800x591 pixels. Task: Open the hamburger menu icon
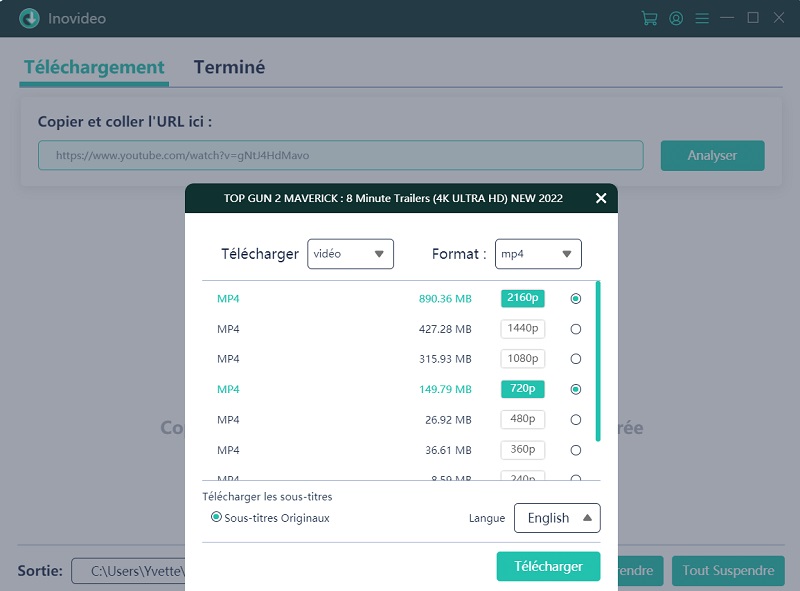(702, 18)
